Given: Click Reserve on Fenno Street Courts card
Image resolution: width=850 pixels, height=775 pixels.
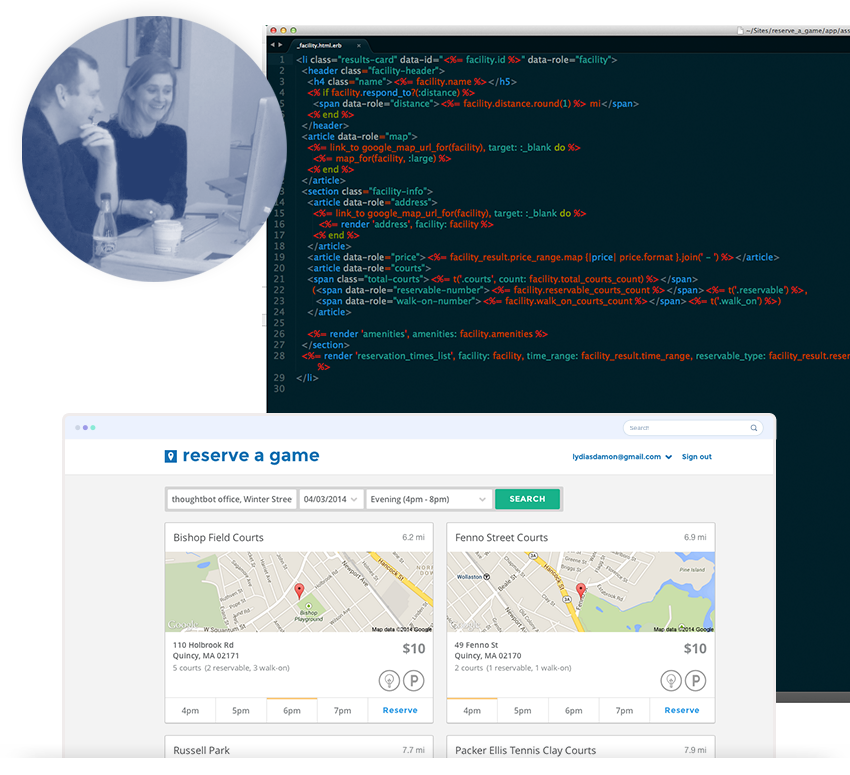Looking at the screenshot, I should point(682,711).
